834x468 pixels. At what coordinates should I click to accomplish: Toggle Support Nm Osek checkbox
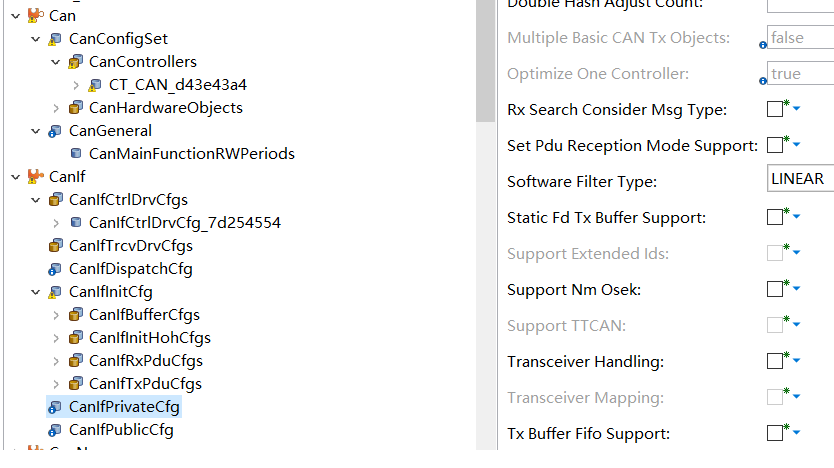click(x=775, y=289)
